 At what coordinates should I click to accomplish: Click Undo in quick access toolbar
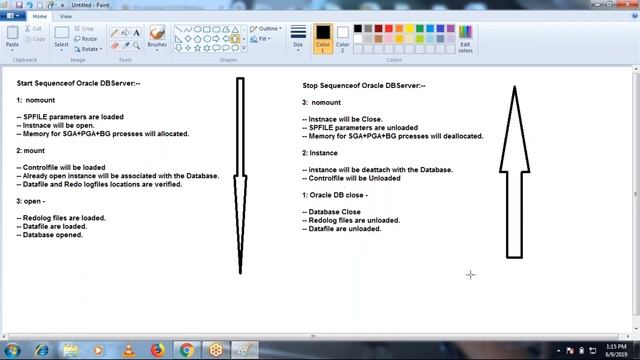[29, 5]
